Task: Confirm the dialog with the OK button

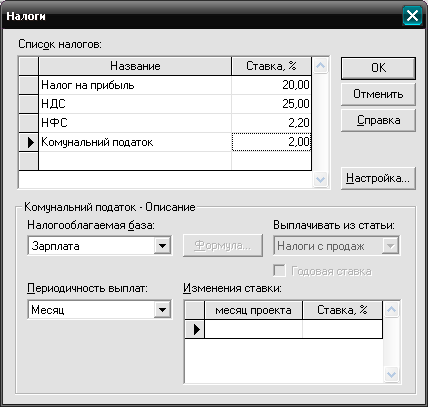Action: [378, 68]
